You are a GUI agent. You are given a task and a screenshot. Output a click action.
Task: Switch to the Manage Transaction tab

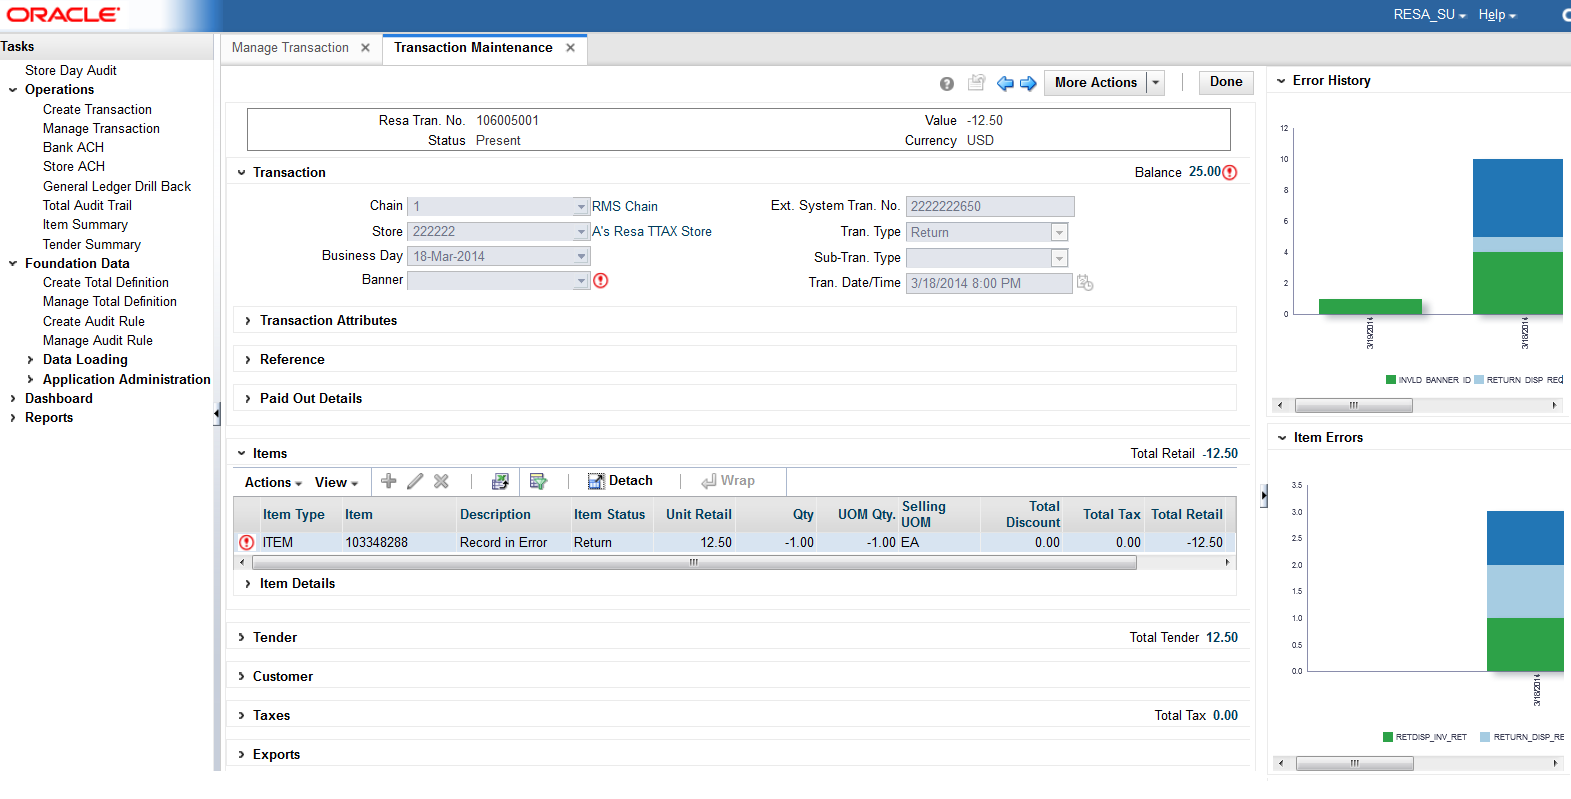(x=290, y=48)
